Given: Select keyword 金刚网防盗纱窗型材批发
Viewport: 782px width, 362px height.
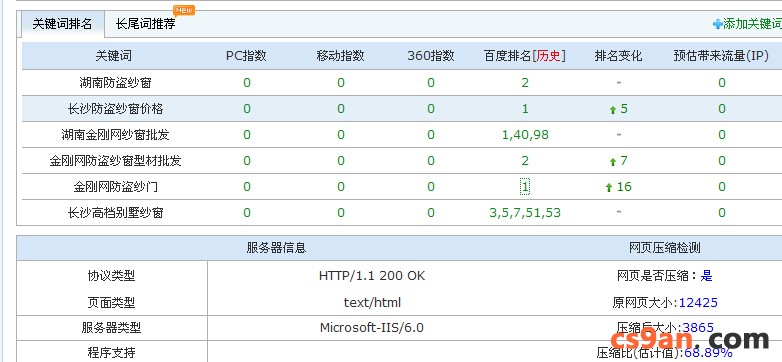Looking at the screenshot, I should coord(115,161).
